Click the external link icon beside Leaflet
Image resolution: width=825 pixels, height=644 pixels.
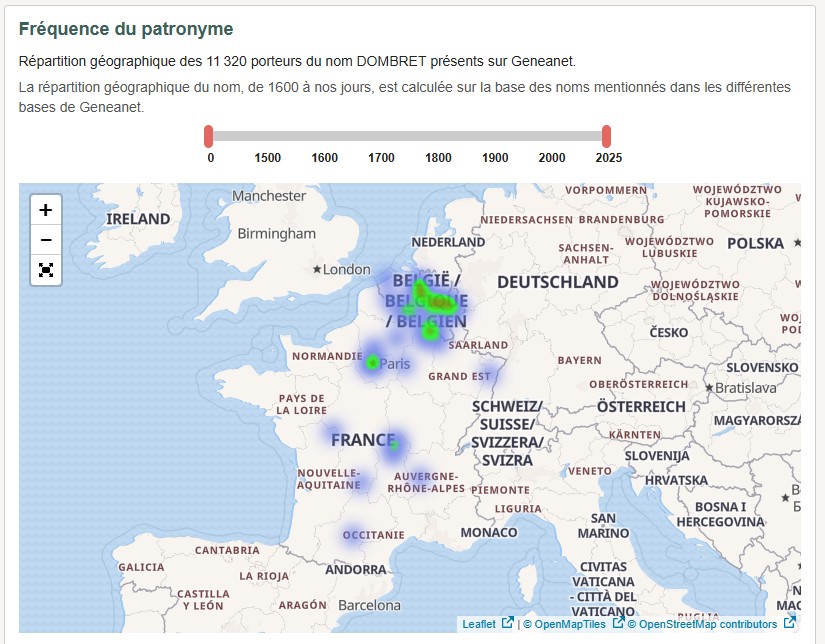tap(509, 623)
